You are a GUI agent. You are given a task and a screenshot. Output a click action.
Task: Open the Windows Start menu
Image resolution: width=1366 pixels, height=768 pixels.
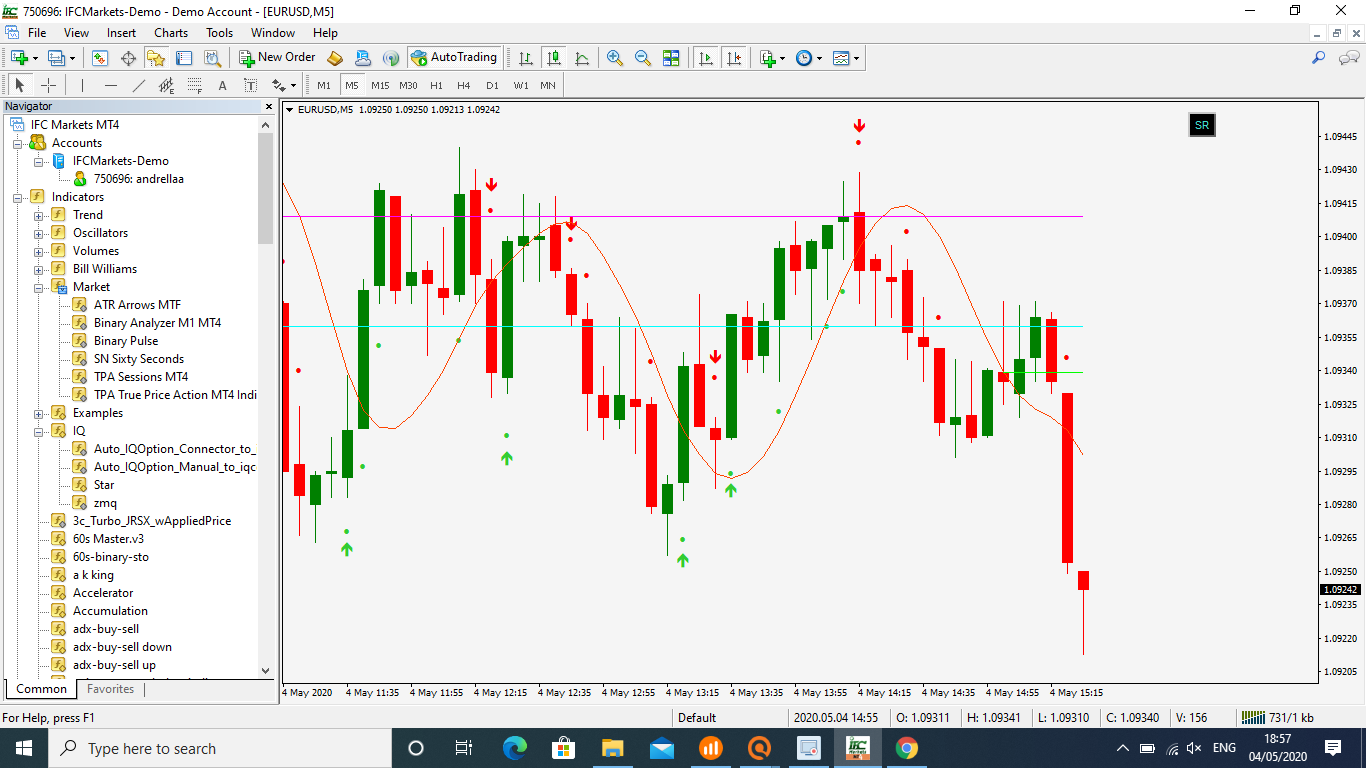point(24,748)
